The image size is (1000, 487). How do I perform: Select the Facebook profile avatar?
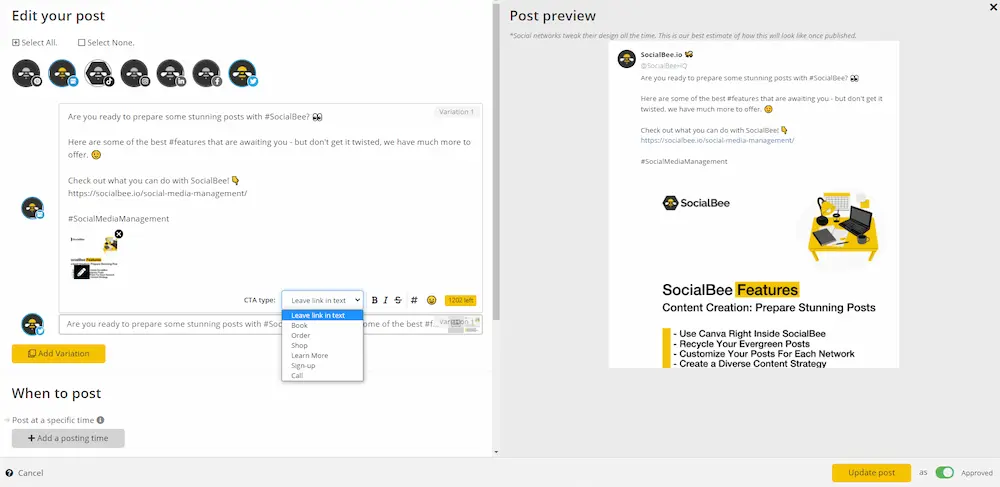[207, 73]
